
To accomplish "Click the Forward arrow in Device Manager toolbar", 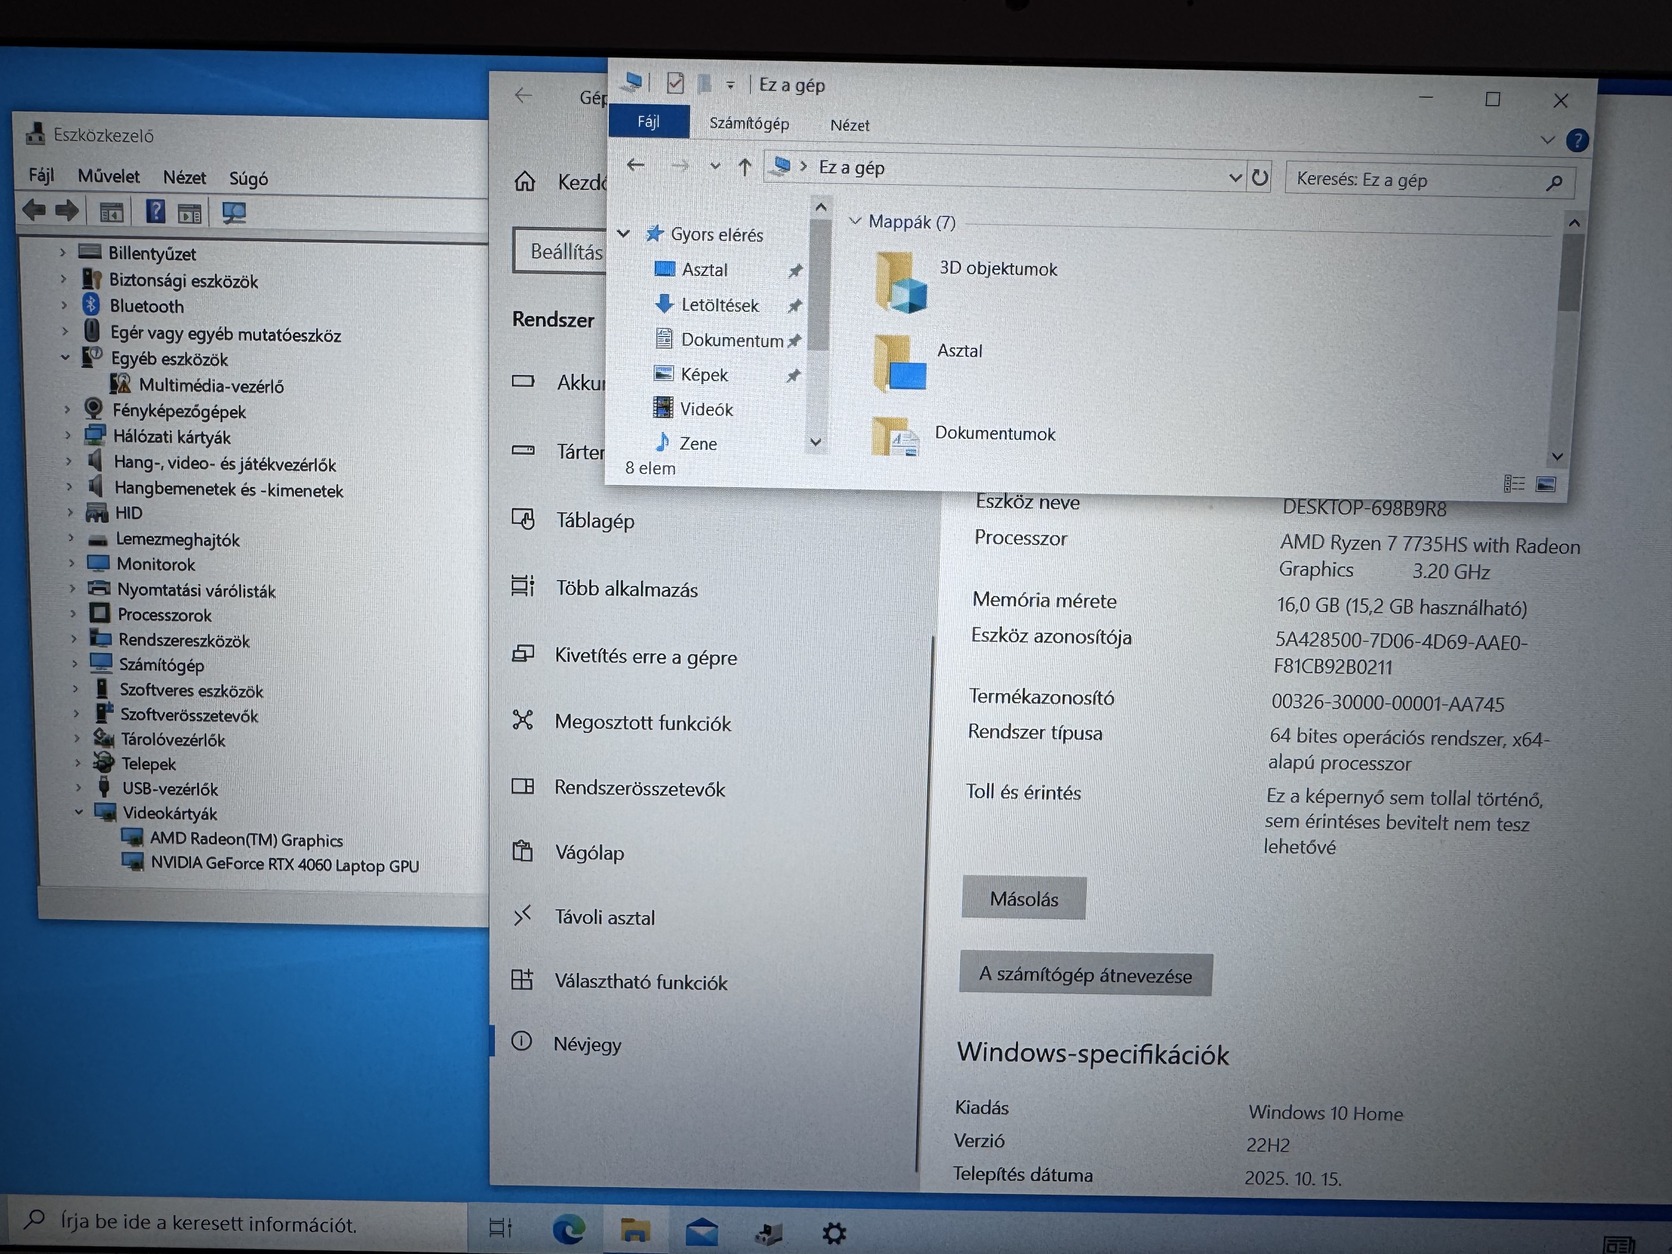I will [x=67, y=210].
